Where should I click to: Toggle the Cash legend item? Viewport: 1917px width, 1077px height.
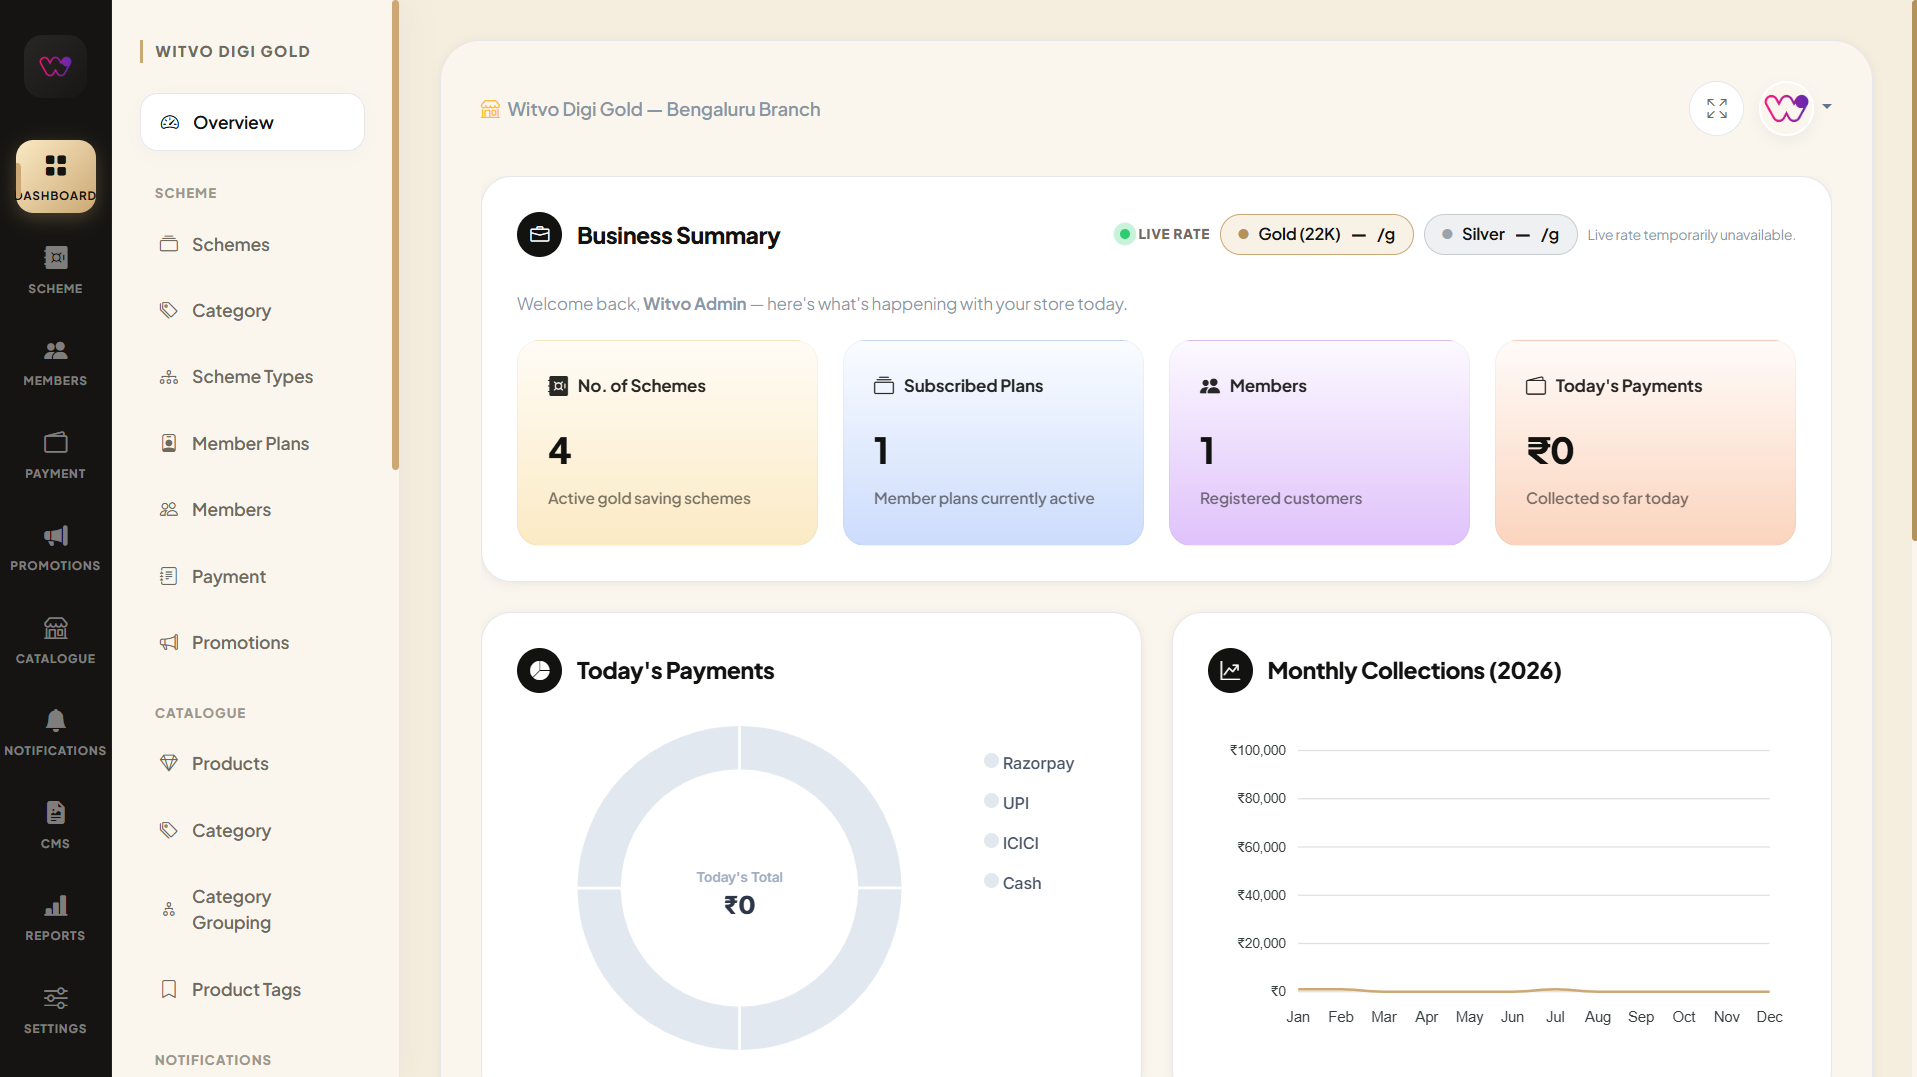pos(1012,882)
